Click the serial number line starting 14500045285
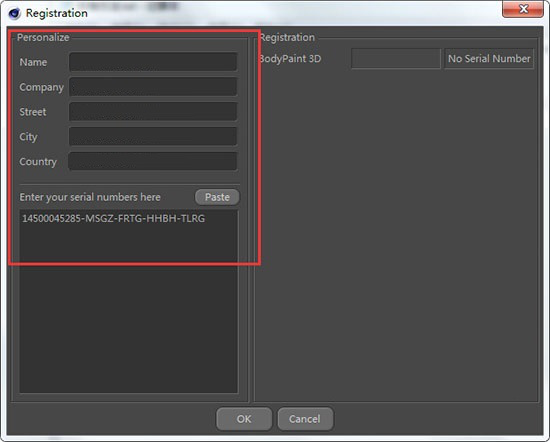Viewport: 550px width, 442px height. (113, 219)
